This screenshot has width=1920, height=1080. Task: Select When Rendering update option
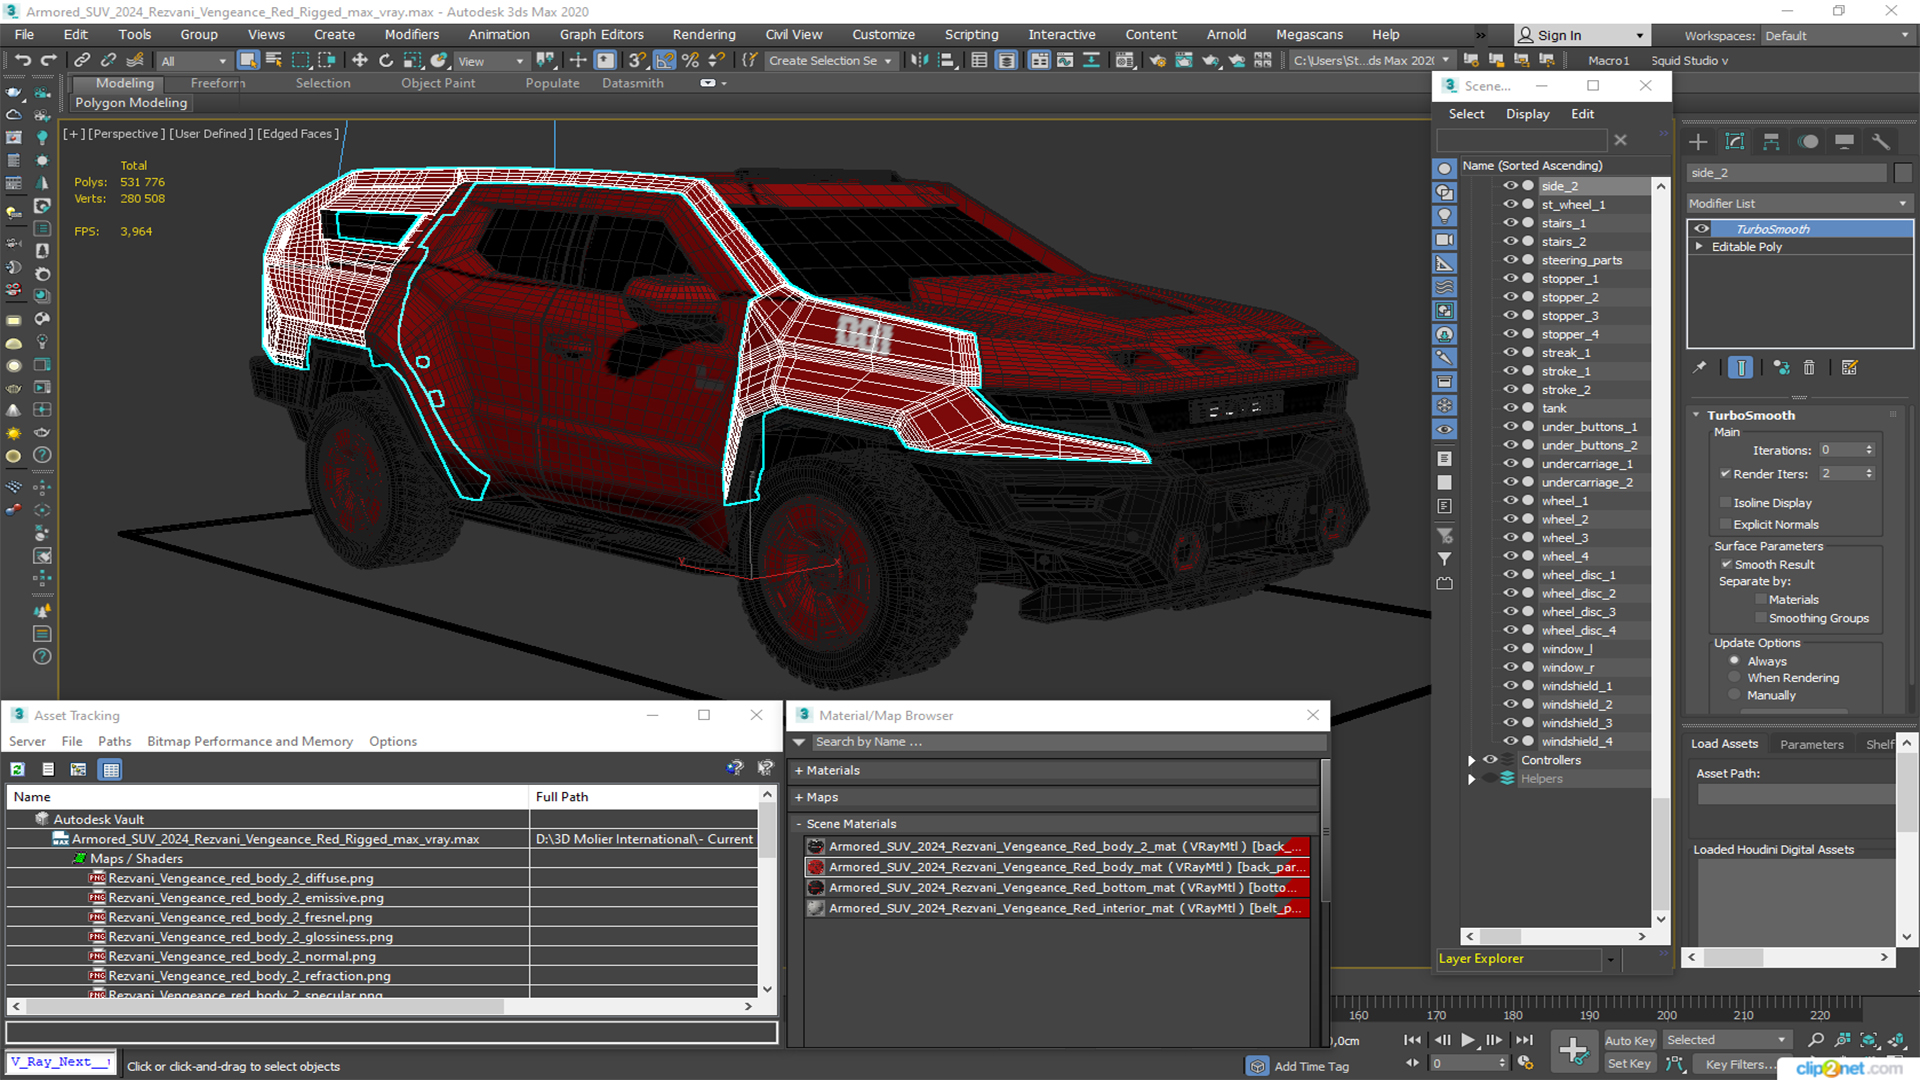pos(1735,678)
